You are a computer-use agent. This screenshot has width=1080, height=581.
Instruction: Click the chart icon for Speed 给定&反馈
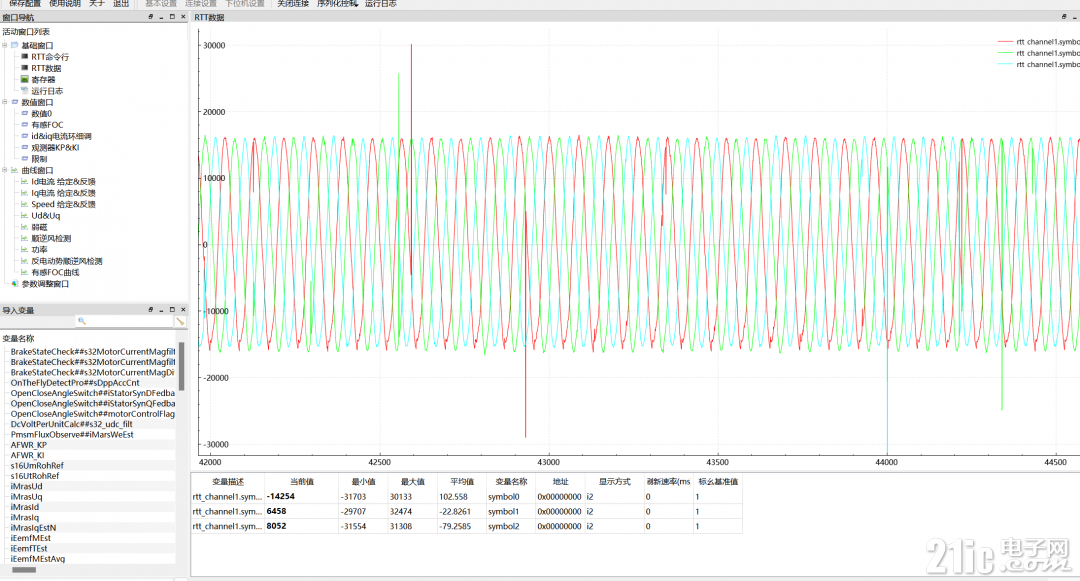25,204
